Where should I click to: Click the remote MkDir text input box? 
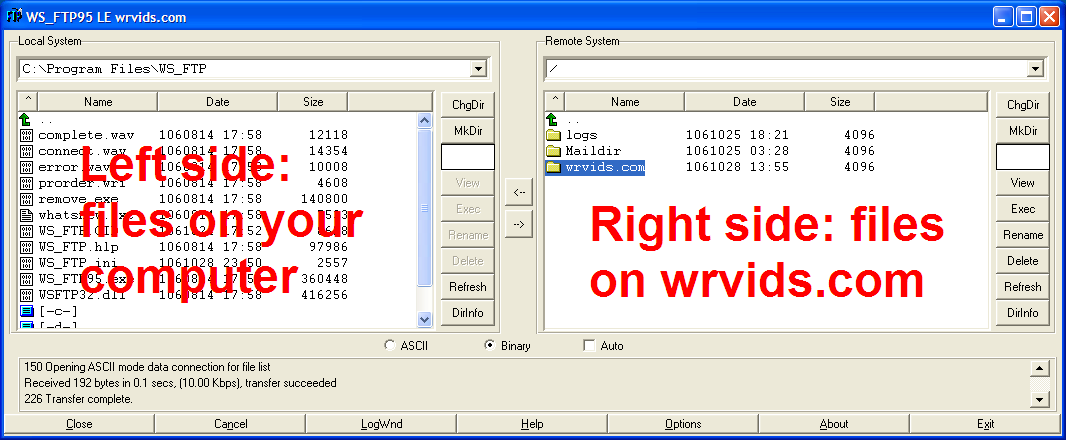1022,157
